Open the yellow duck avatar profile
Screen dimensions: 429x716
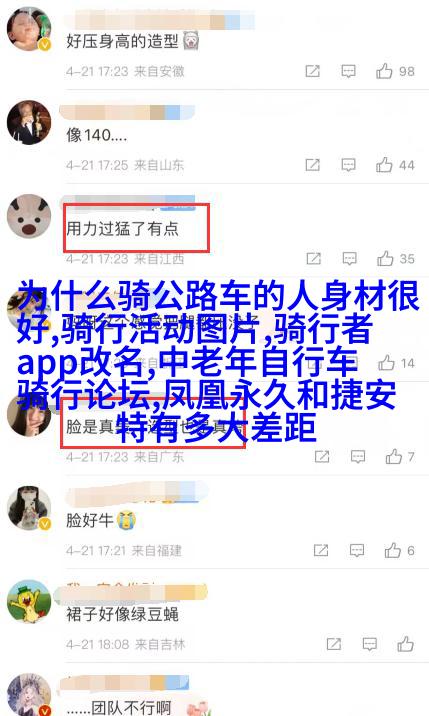coord(29,602)
